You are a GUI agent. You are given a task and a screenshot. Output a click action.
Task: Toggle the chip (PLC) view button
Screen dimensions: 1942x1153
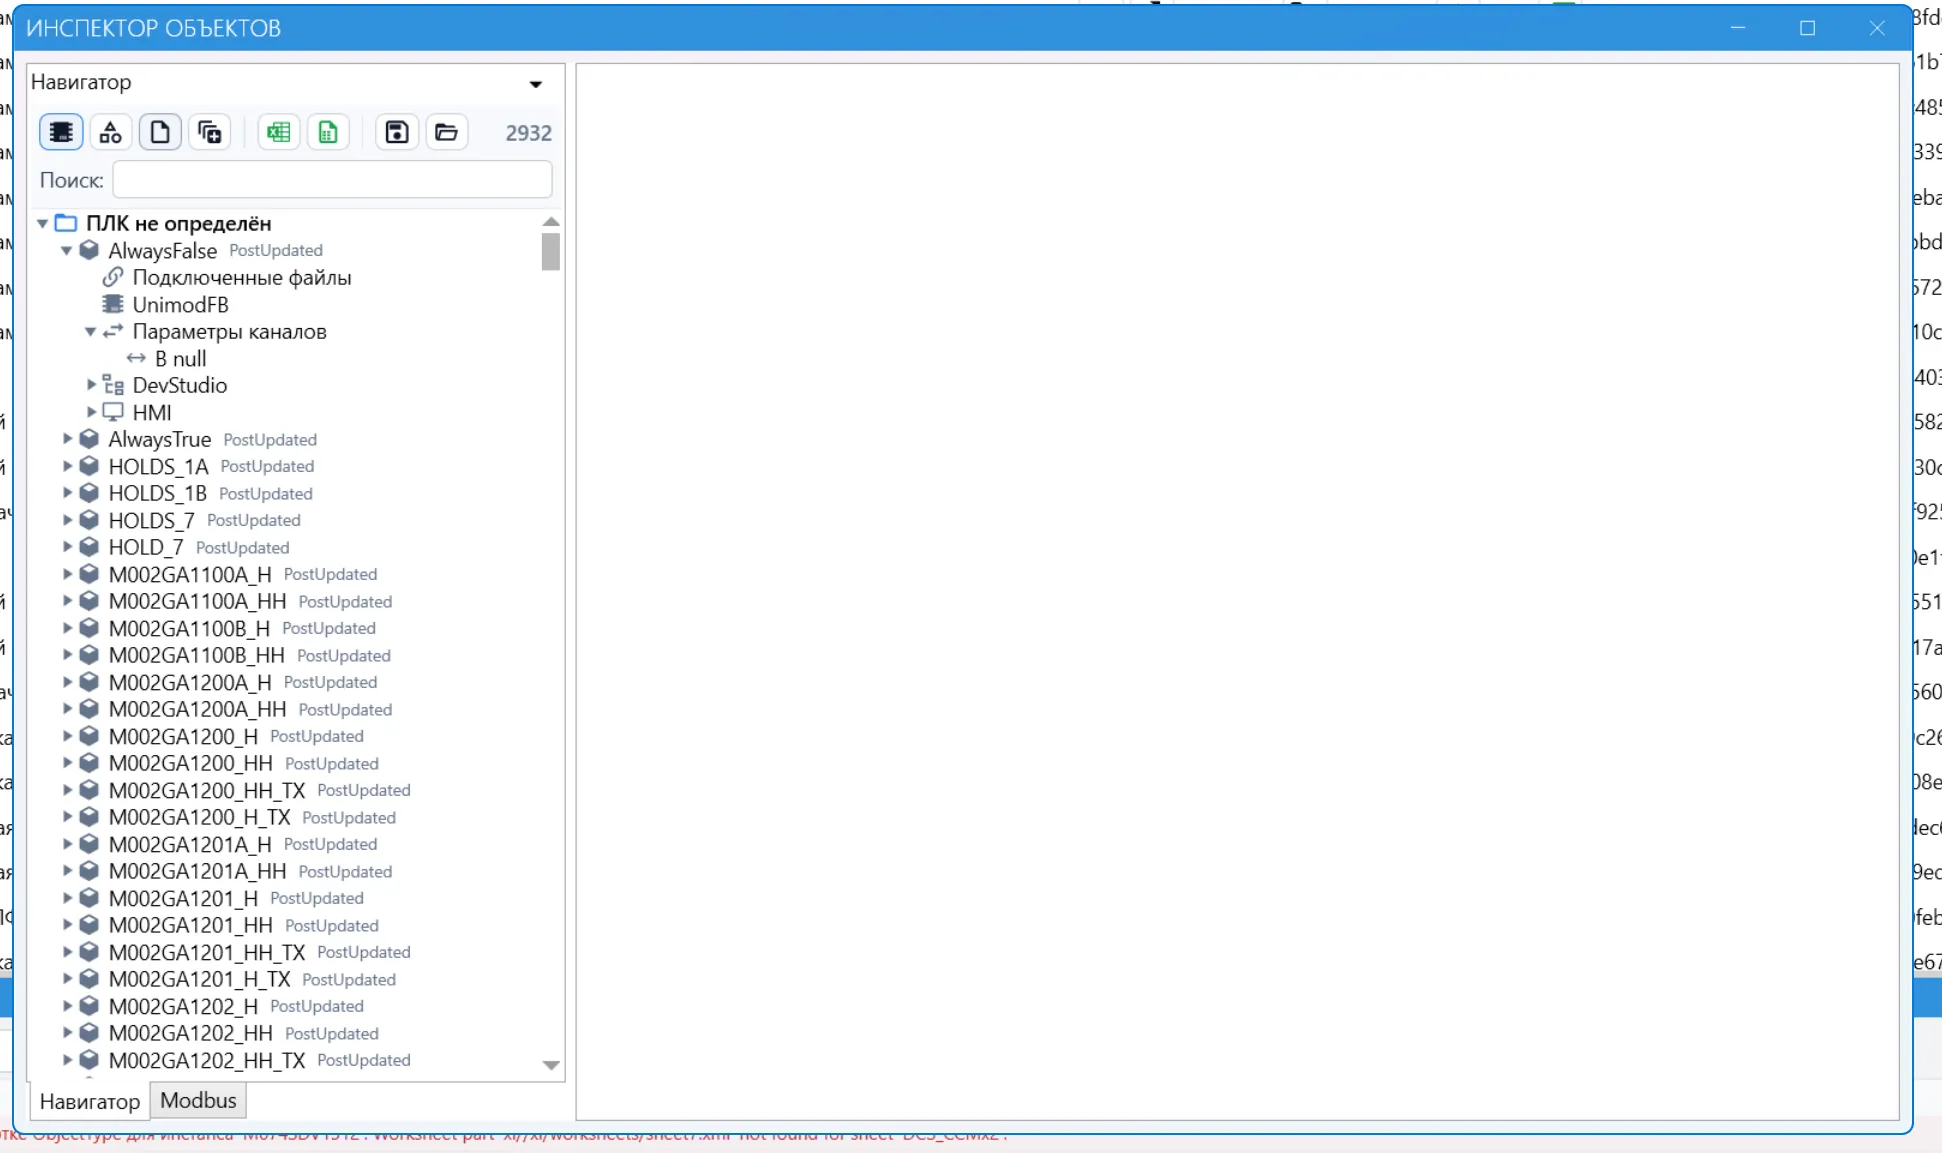click(x=61, y=132)
